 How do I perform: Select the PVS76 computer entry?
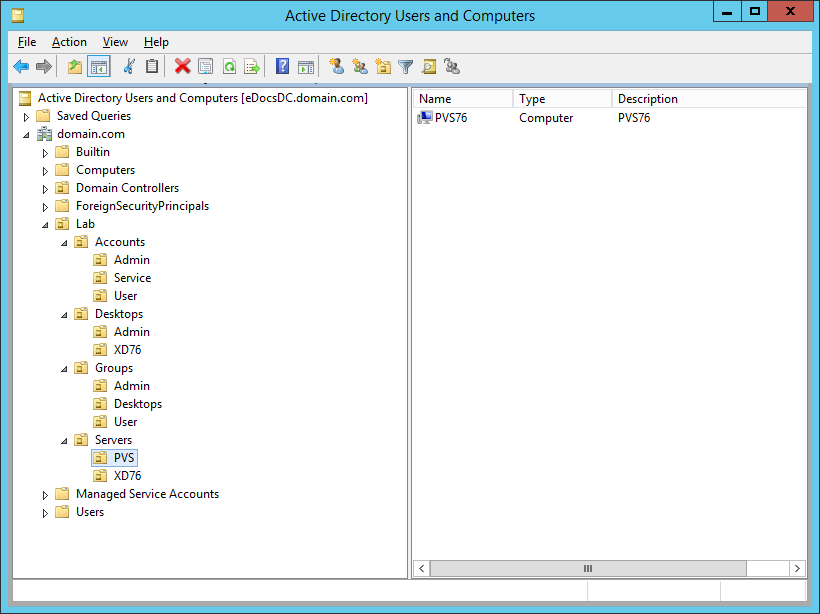(x=450, y=118)
